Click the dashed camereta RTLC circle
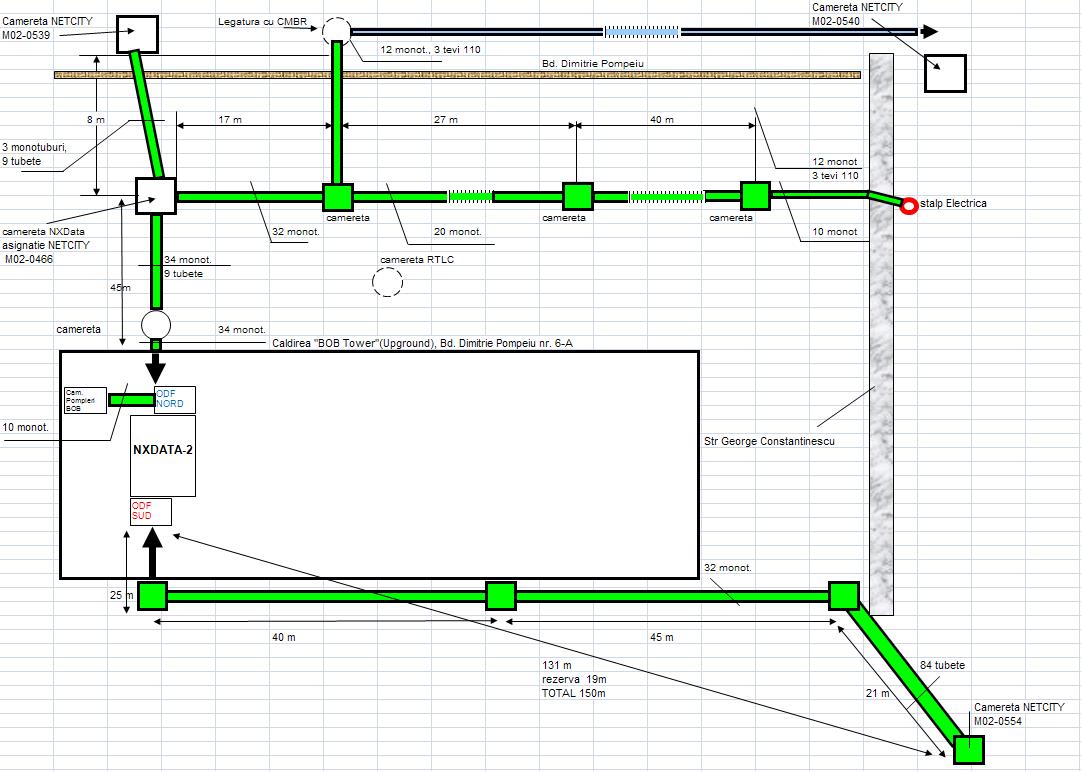 coord(387,283)
